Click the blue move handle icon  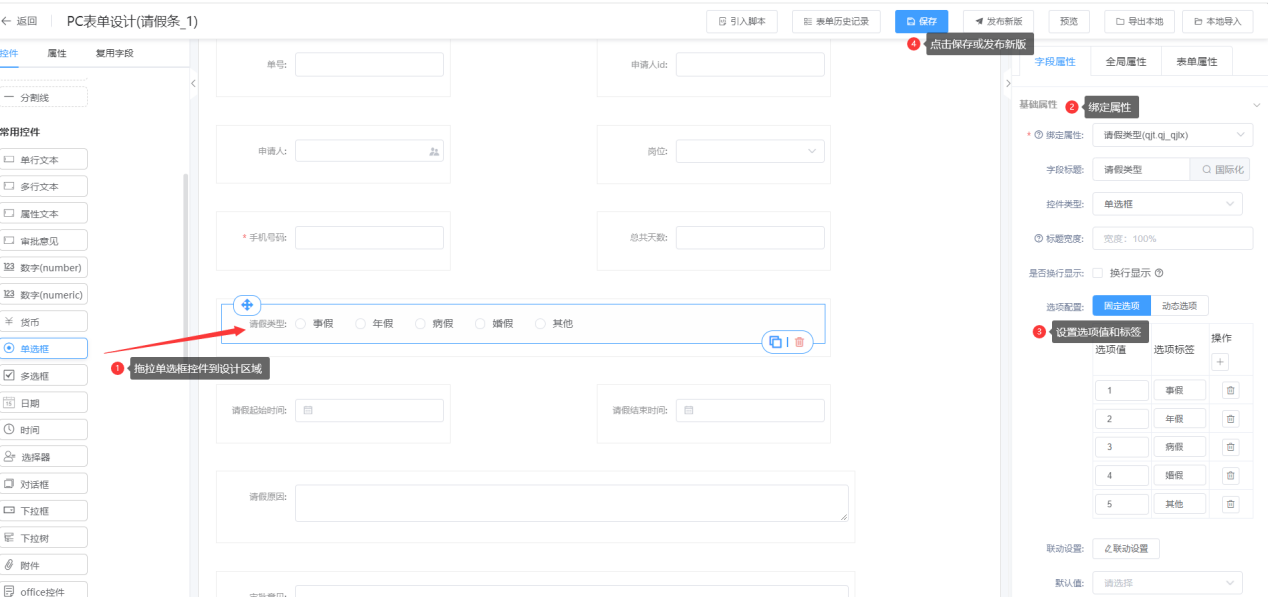pyautogui.click(x=247, y=305)
